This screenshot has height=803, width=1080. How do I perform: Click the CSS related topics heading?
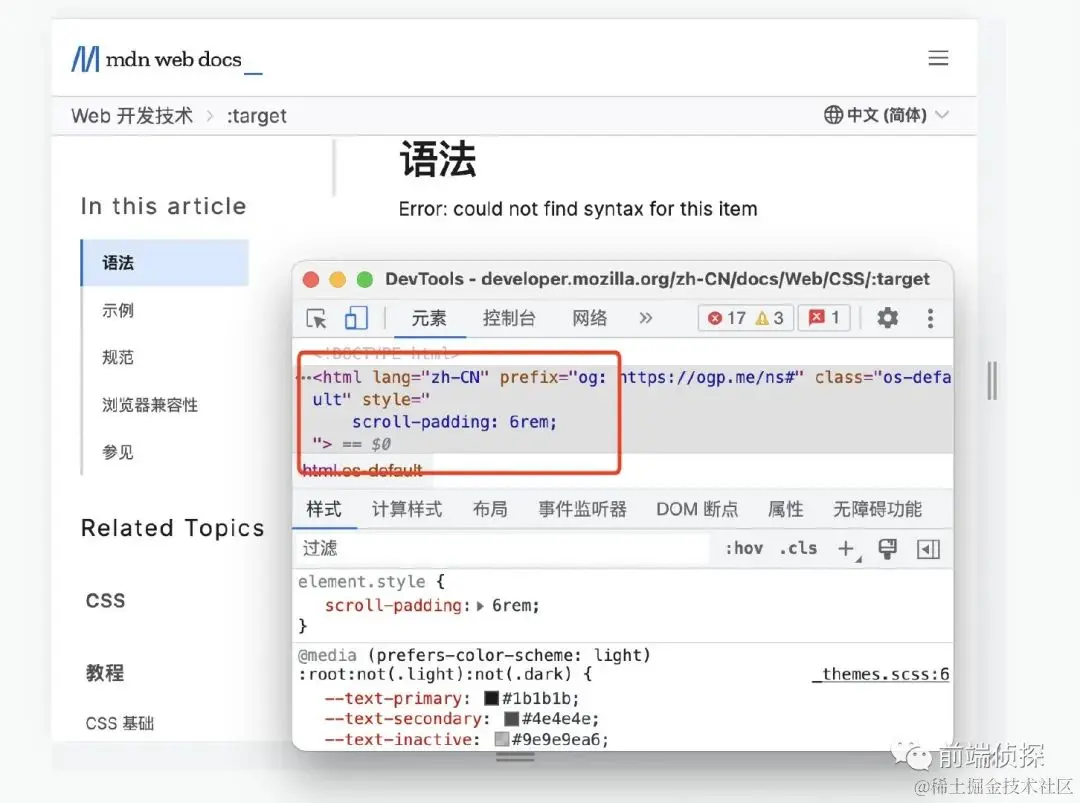[x=105, y=601]
